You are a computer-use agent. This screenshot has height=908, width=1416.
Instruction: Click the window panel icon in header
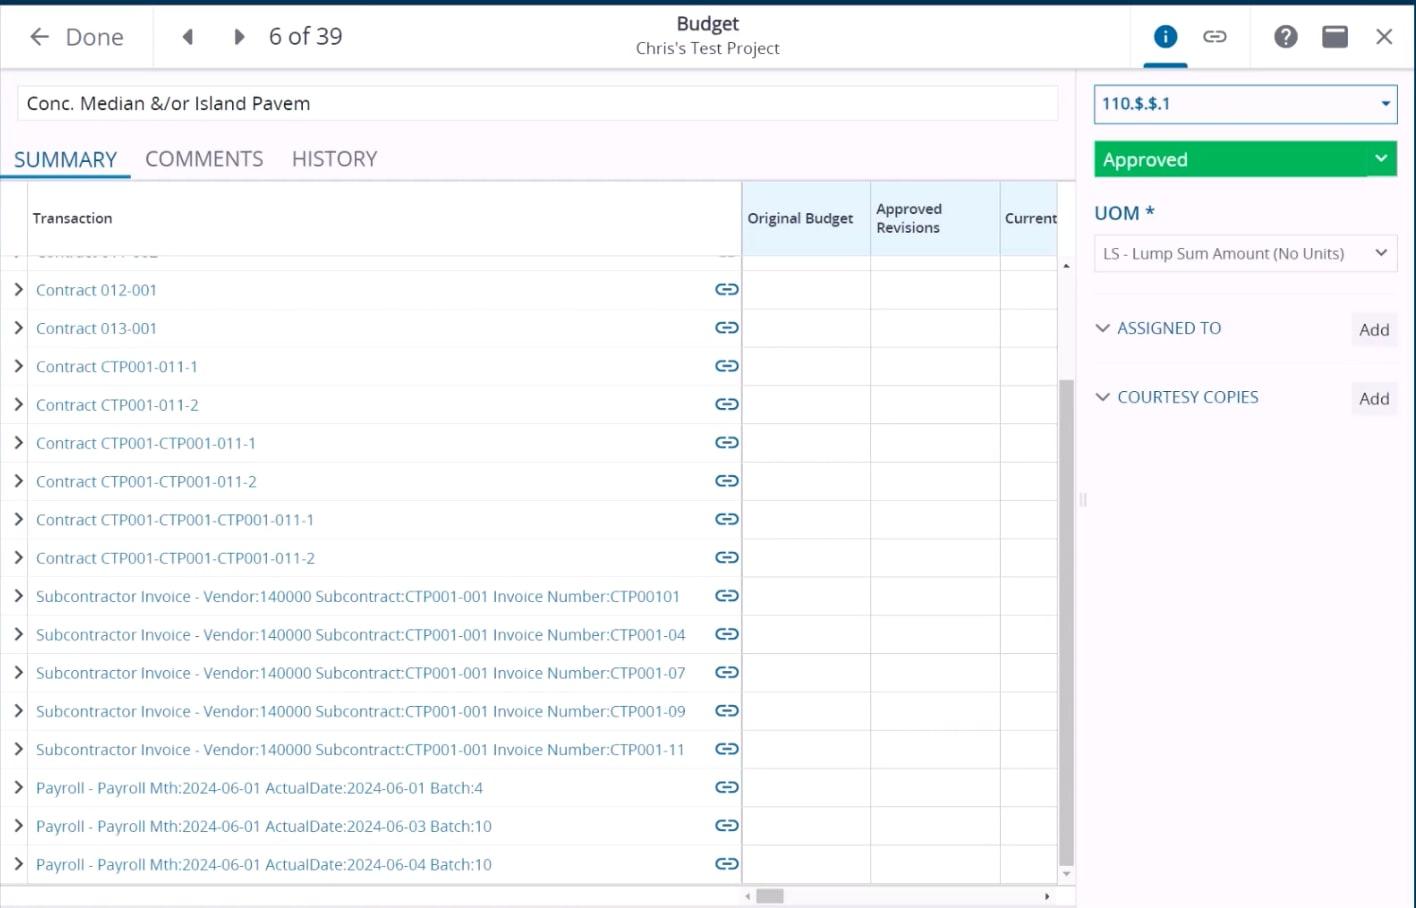coord(1334,37)
